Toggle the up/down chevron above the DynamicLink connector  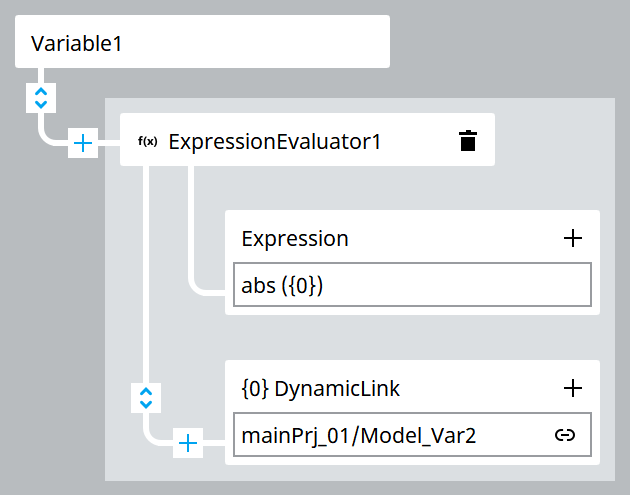tap(146, 398)
